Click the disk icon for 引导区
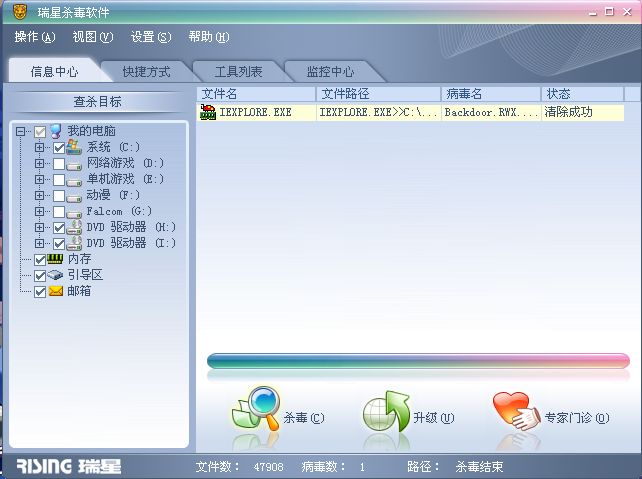642x479 pixels. 55,275
